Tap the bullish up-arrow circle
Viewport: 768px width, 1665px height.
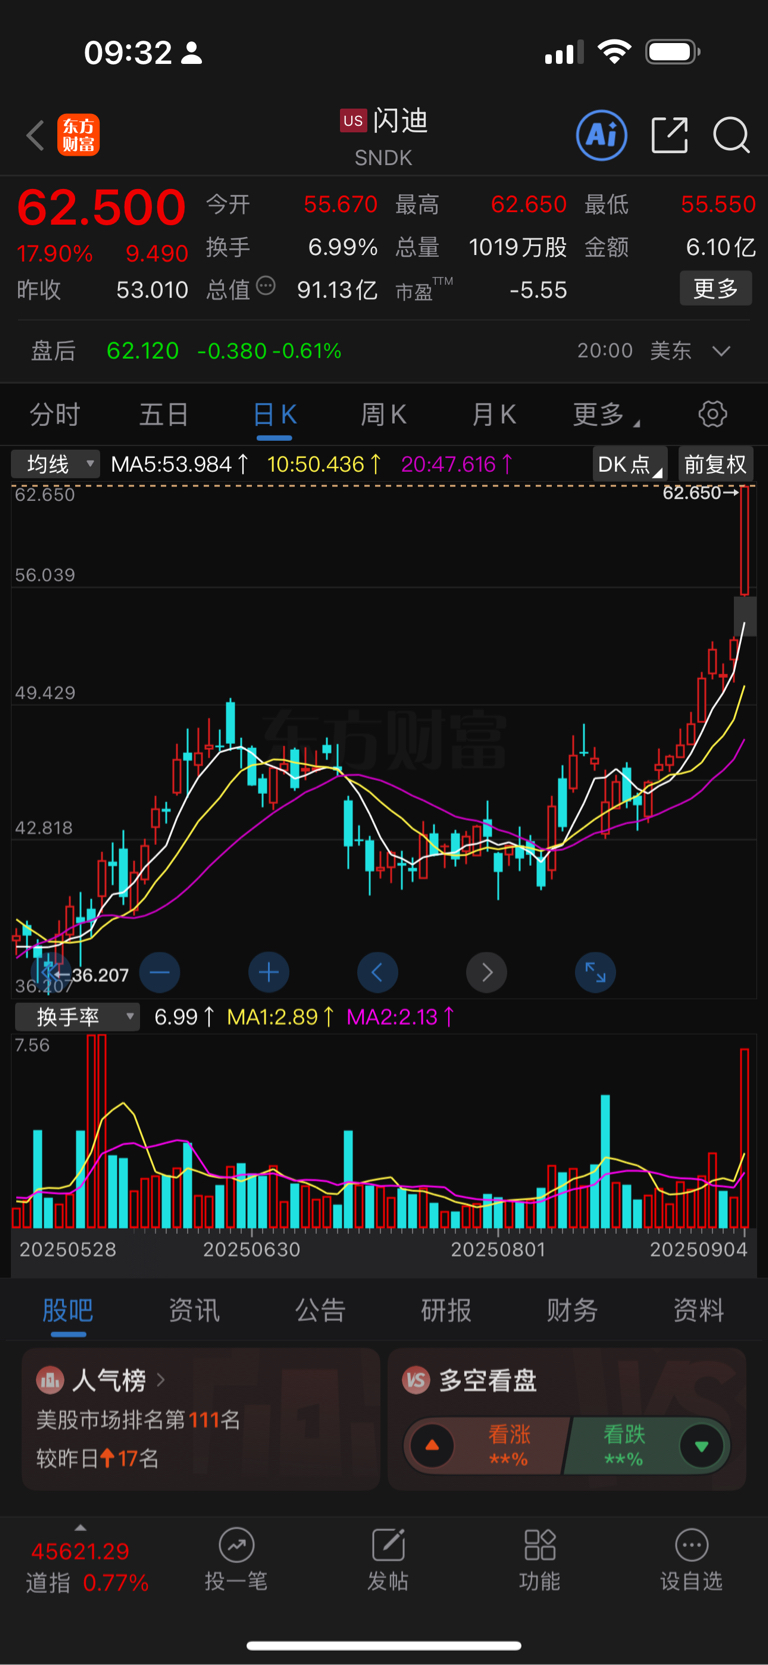[432, 1446]
